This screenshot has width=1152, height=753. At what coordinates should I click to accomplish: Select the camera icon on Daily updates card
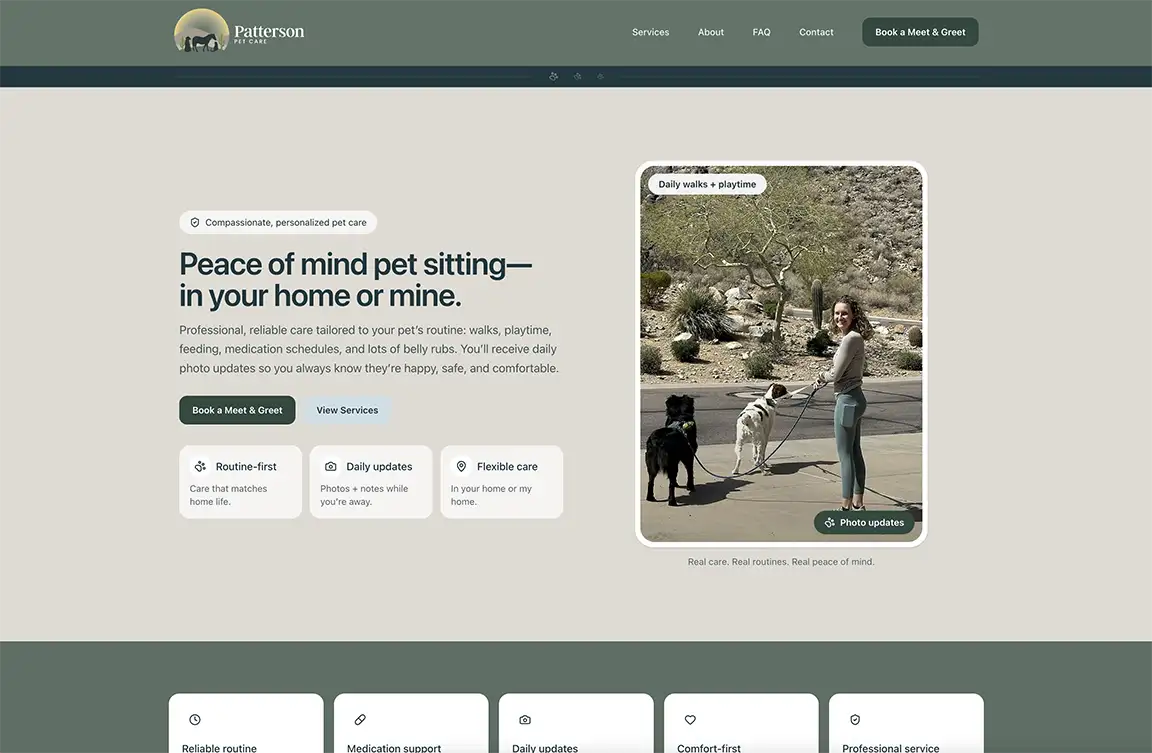pos(524,718)
